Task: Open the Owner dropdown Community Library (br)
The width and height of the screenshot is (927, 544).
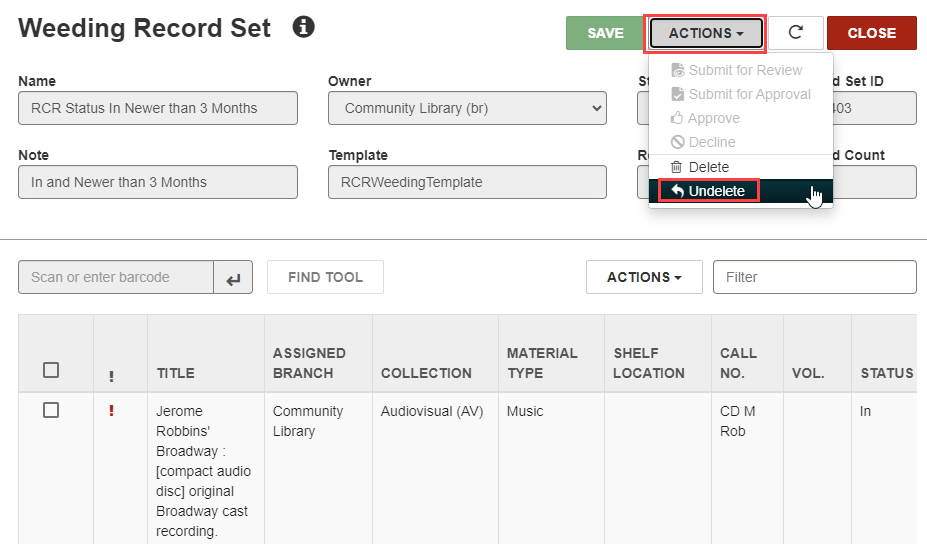Action: (x=467, y=108)
